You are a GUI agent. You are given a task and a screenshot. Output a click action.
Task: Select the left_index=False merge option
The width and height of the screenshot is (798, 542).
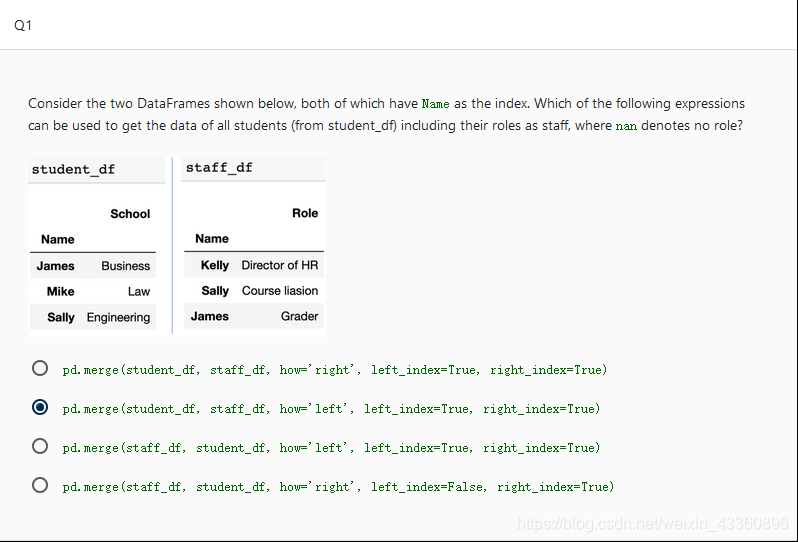point(40,485)
